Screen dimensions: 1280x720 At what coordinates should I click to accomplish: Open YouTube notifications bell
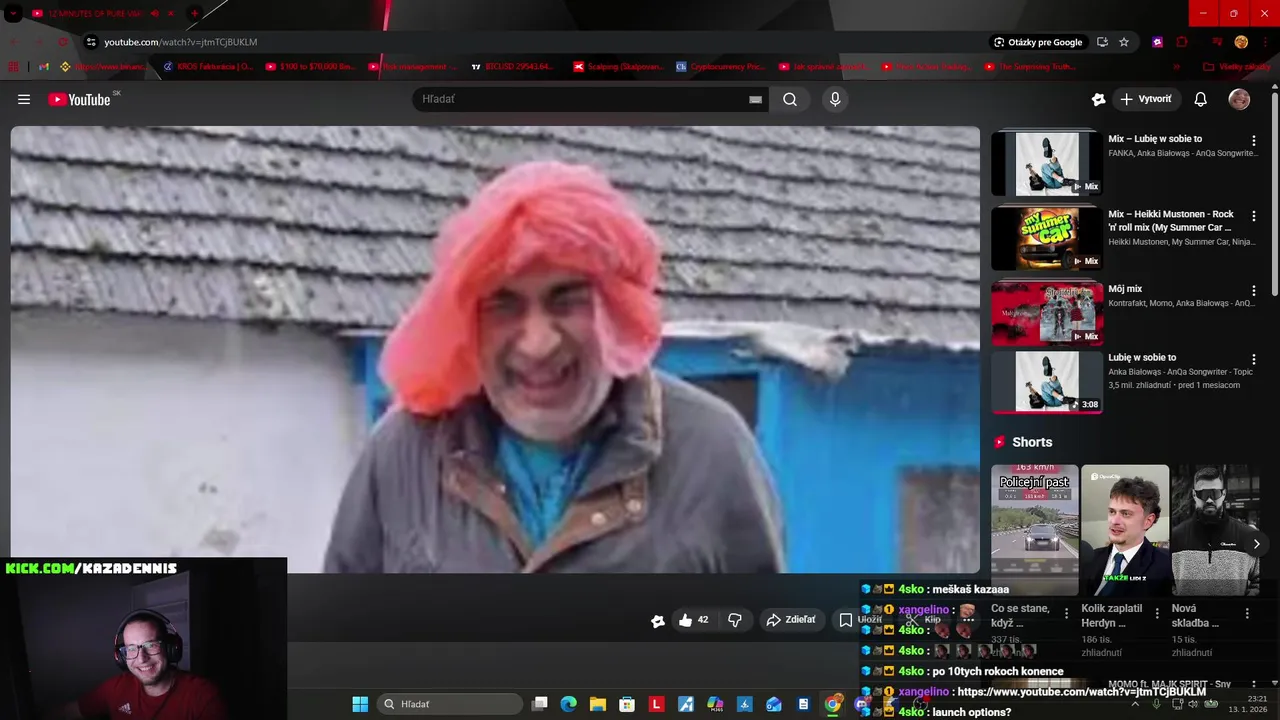click(x=1201, y=99)
